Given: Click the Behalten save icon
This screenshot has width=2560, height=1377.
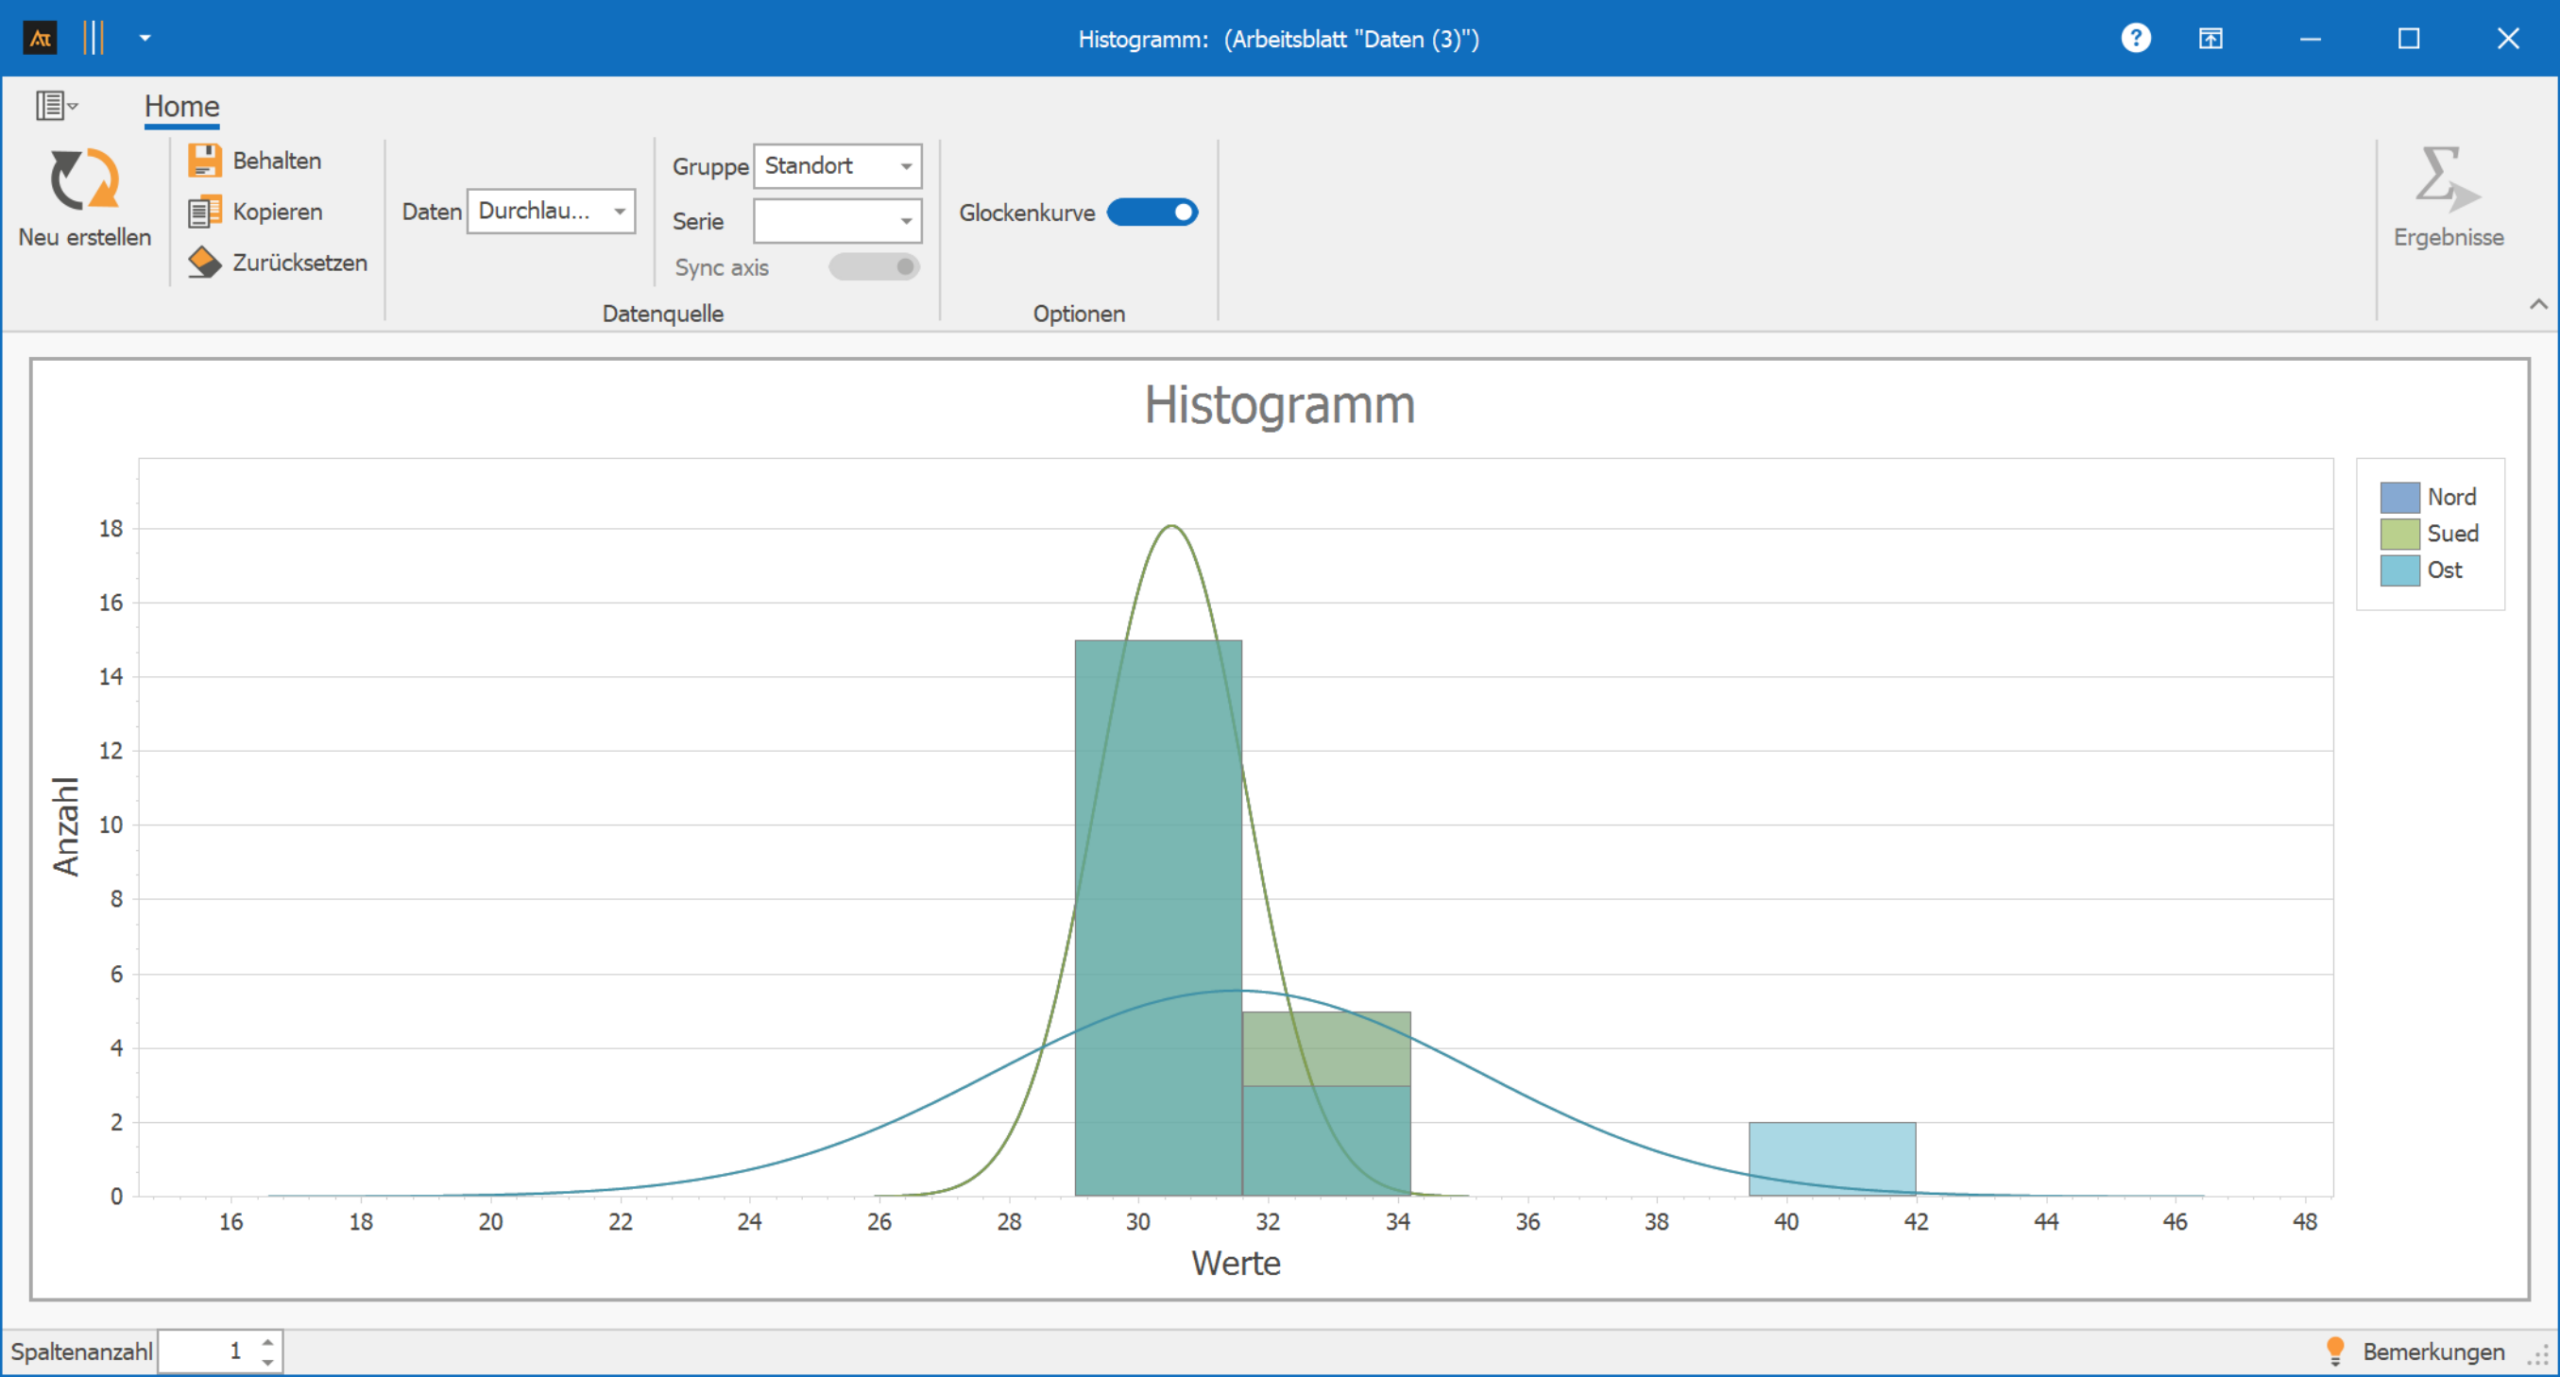Looking at the screenshot, I should click(x=204, y=160).
